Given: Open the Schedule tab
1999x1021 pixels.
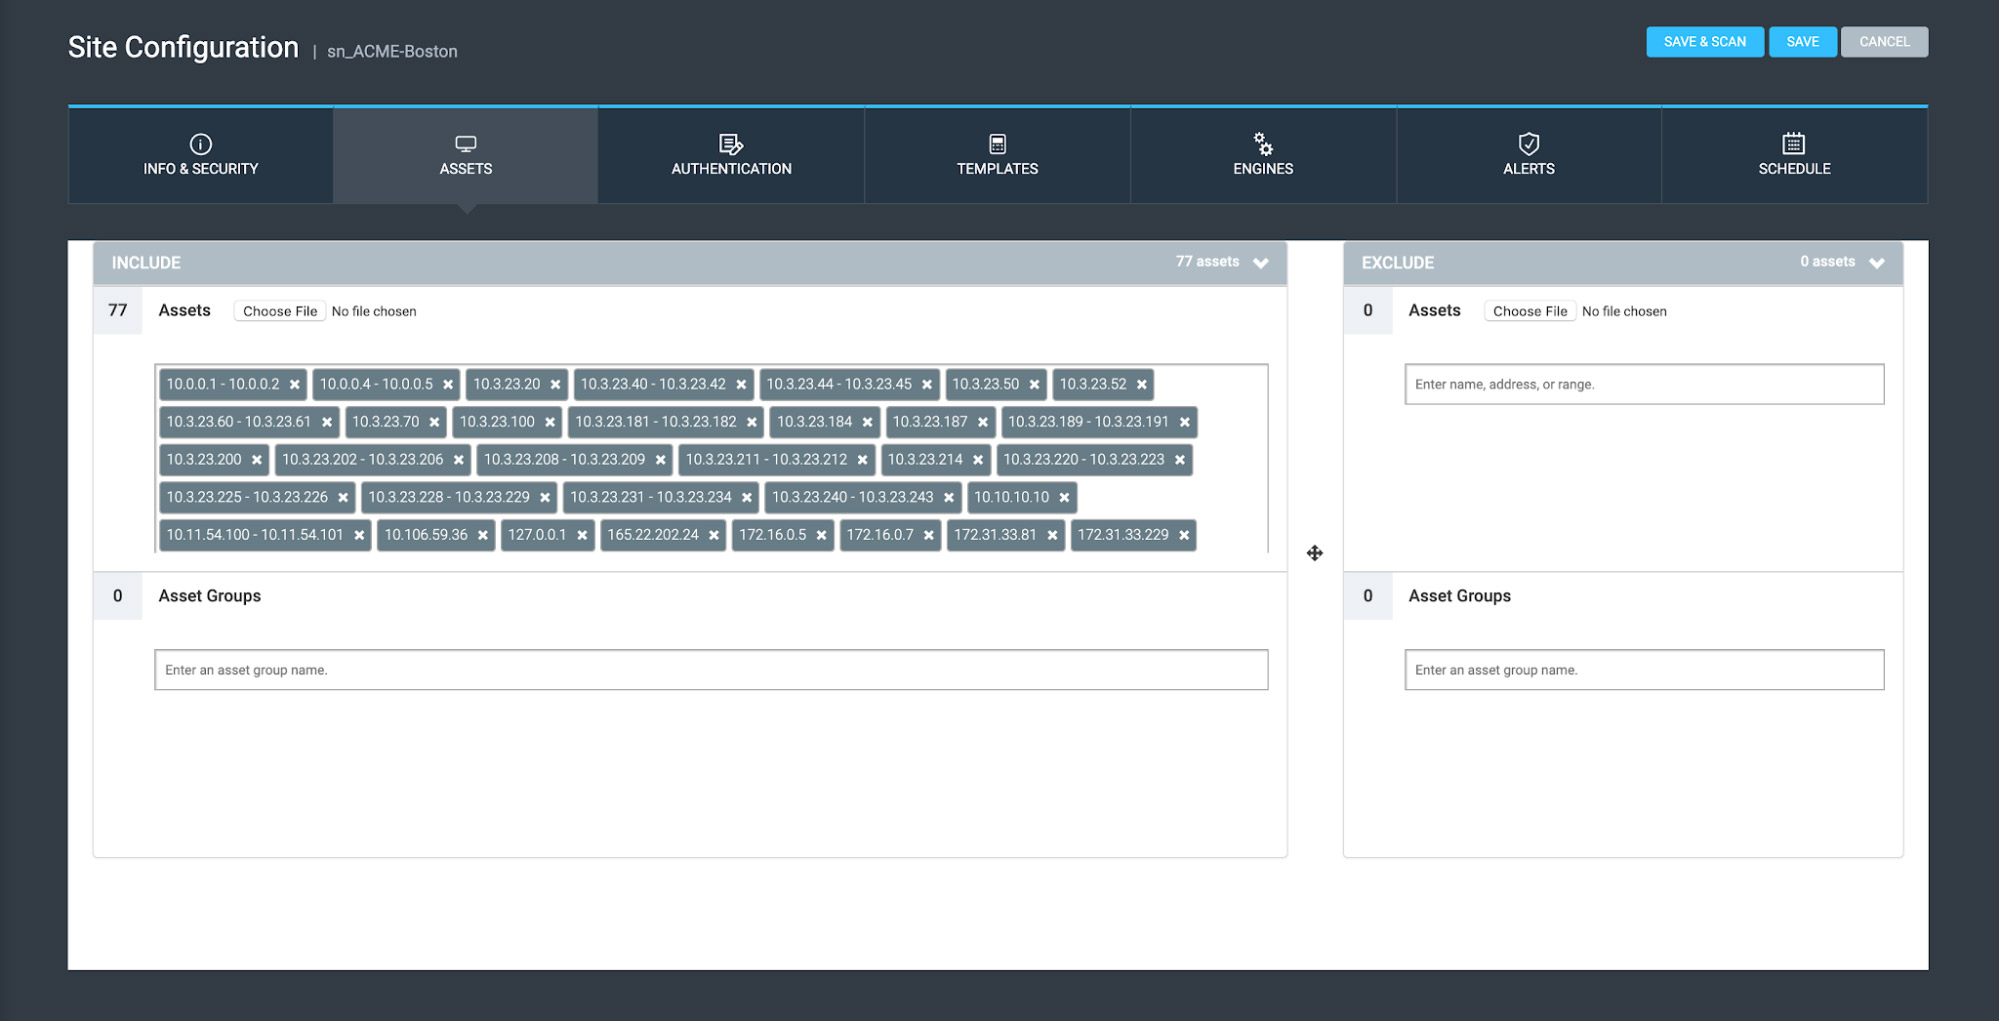Looking at the screenshot, I should click(x=1794, y=156).
